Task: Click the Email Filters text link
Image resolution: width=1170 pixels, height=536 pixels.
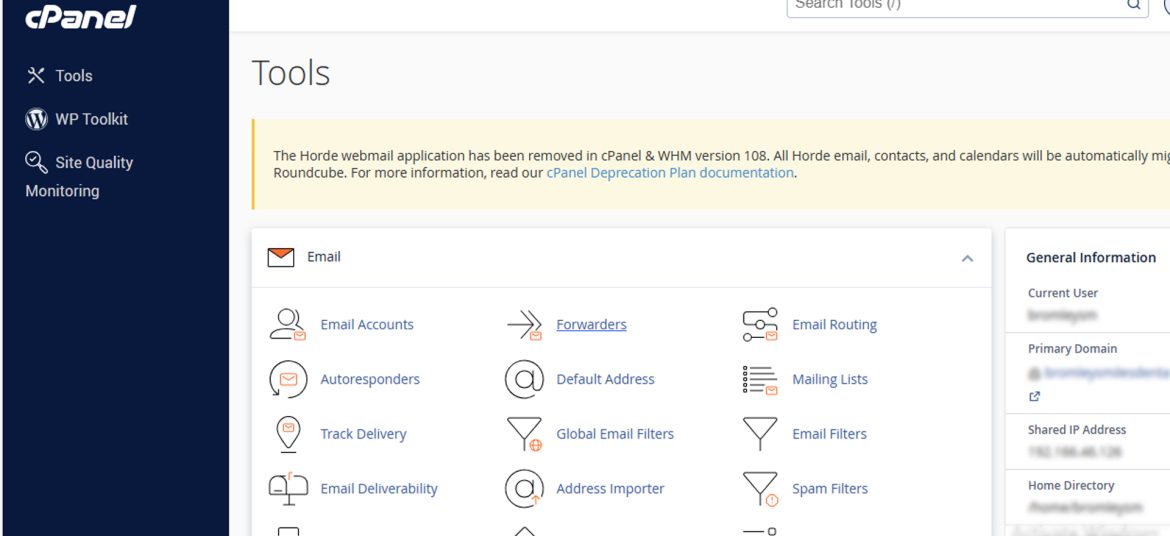Action: pyautogui.click(x=829, y=434)
